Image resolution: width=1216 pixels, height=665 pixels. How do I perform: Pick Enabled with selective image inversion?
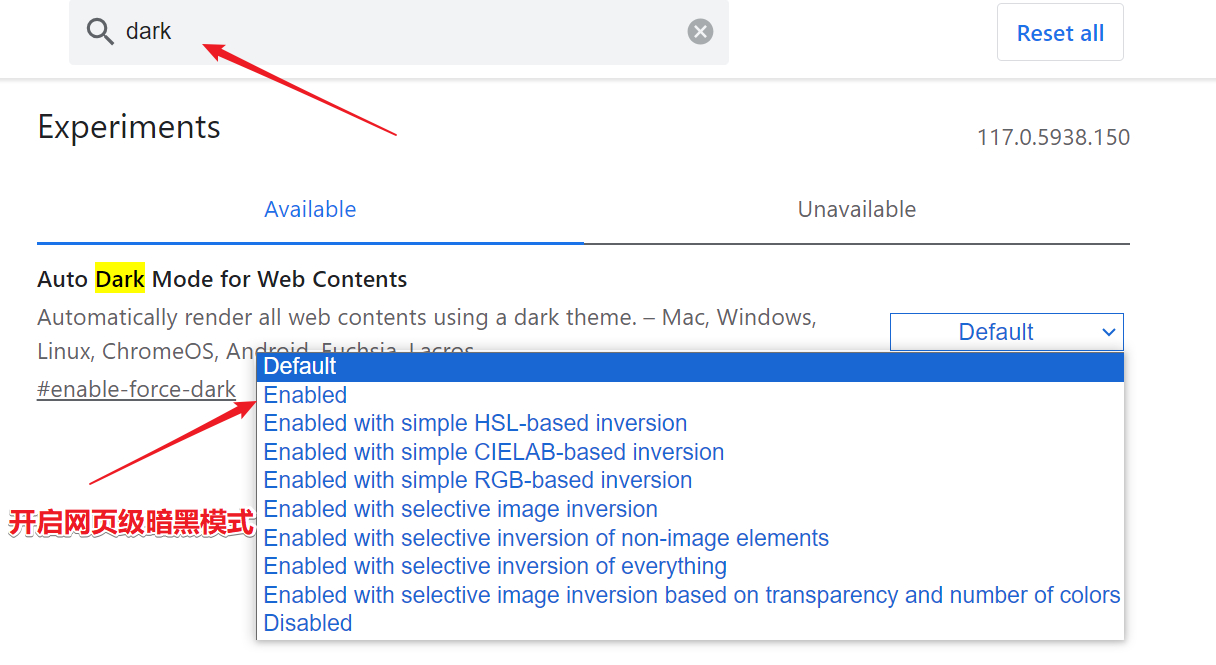pyautogui.click(x=690, y=509)
